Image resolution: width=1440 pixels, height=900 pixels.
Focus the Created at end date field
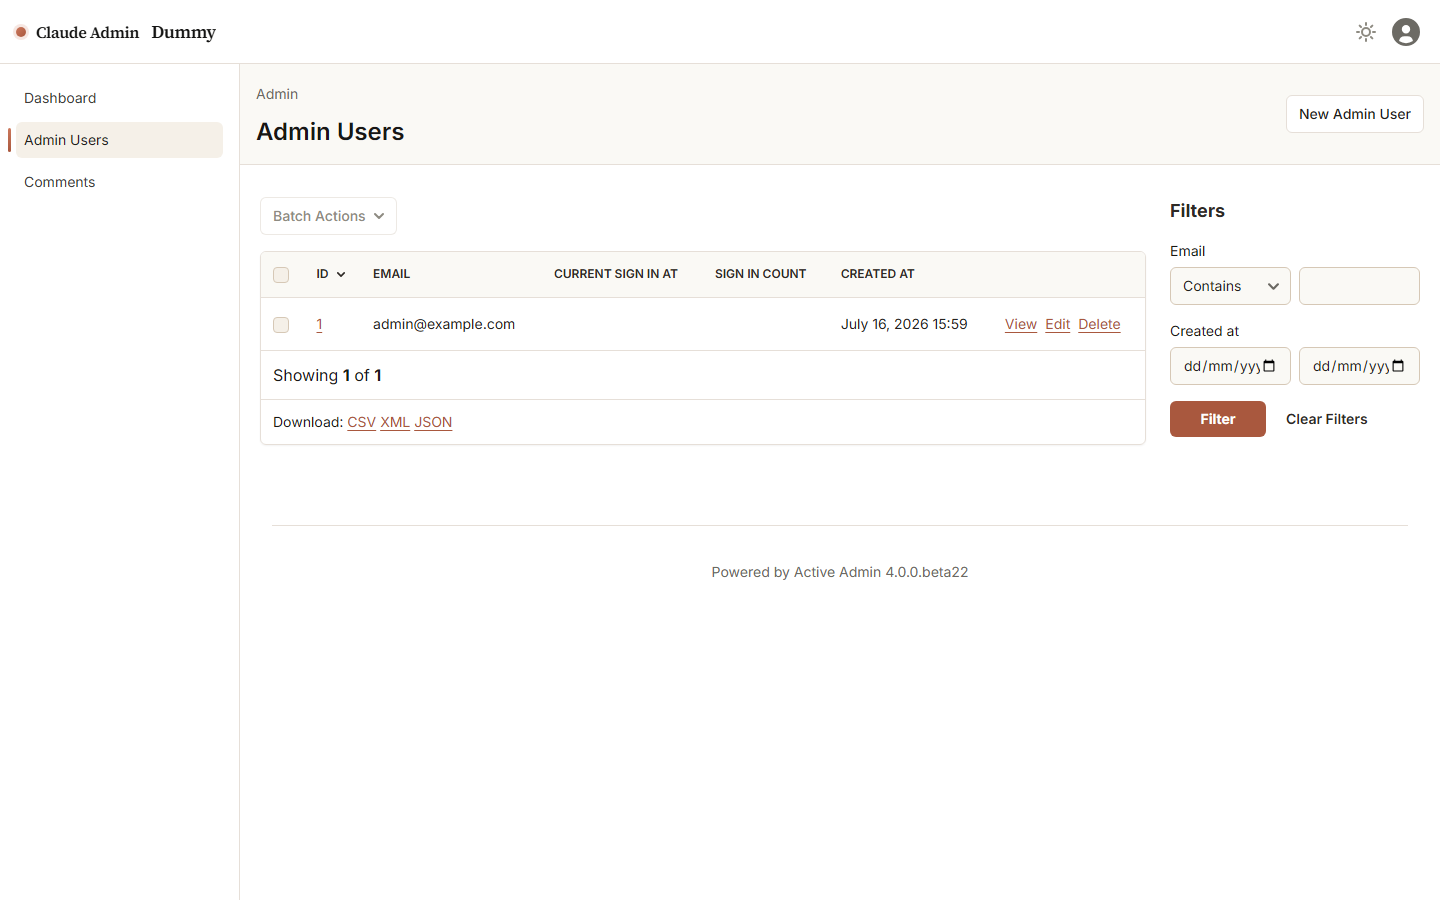coord(1359,366)
